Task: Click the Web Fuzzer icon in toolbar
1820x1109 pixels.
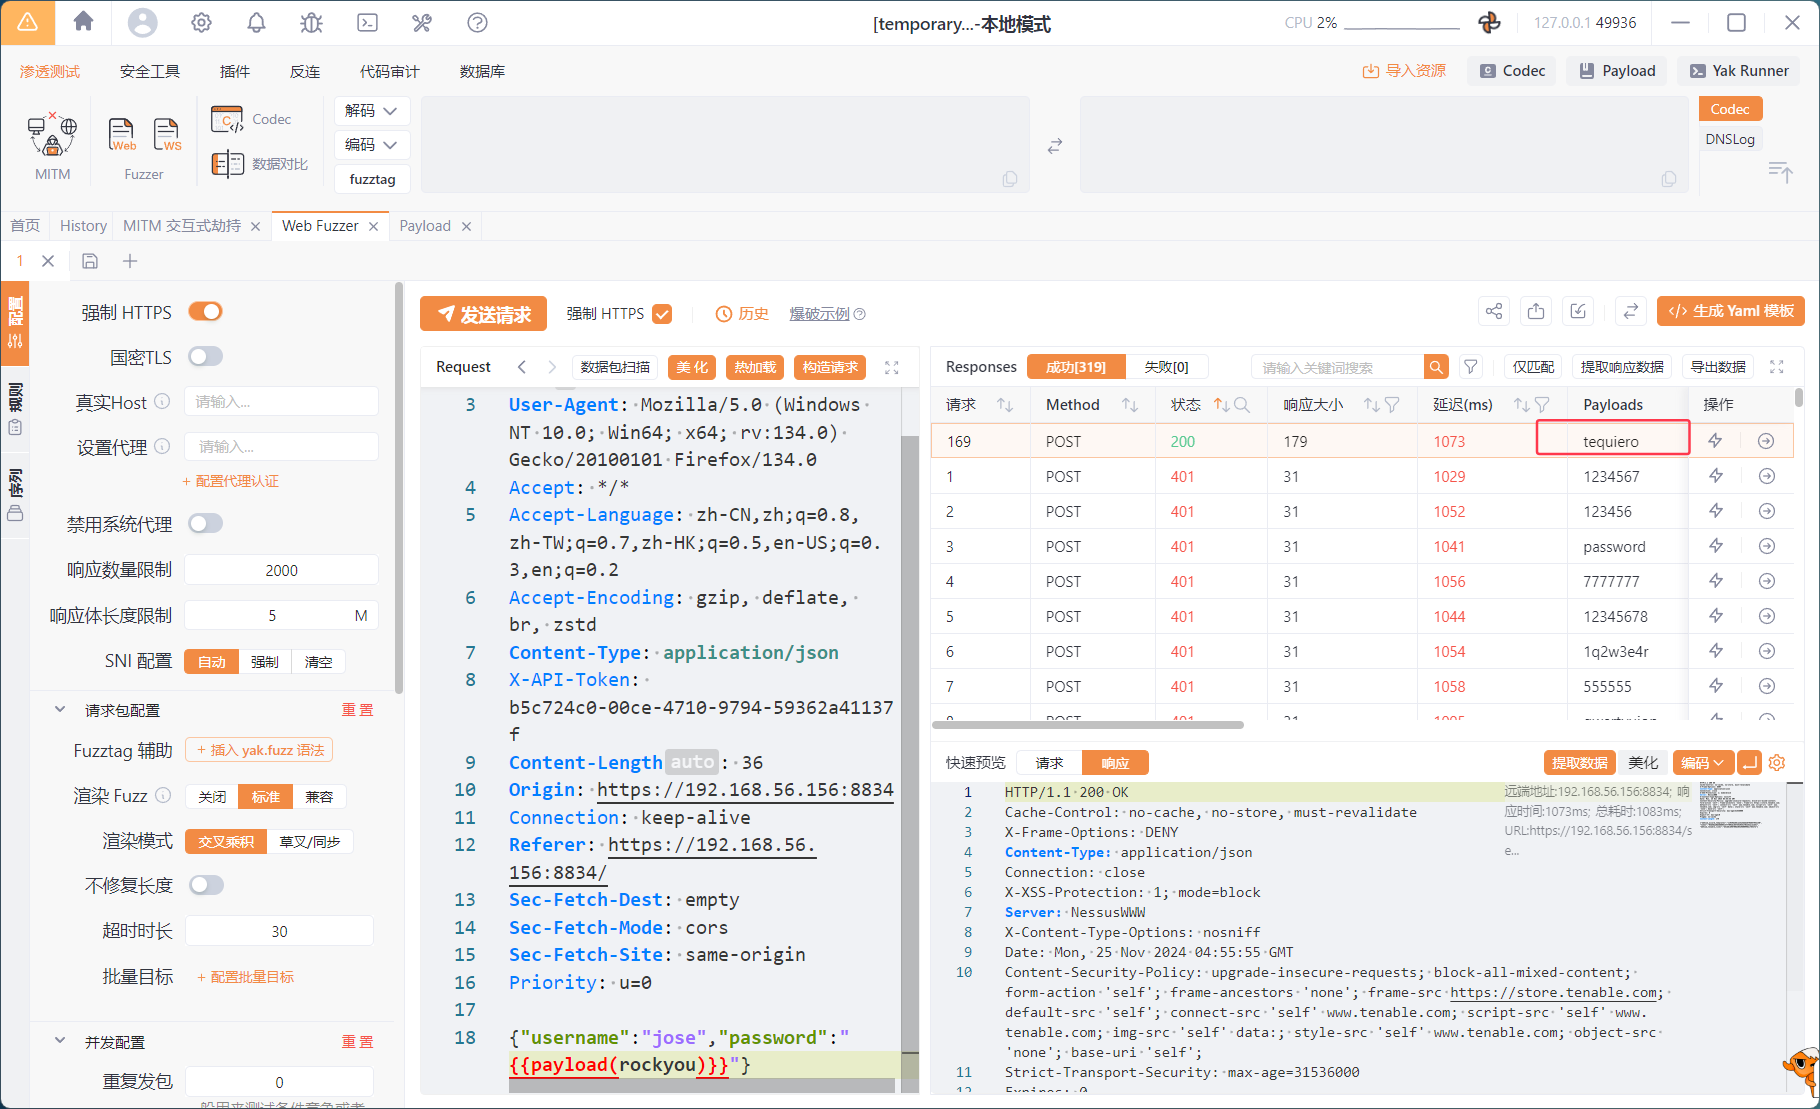Action: point(122,134)
